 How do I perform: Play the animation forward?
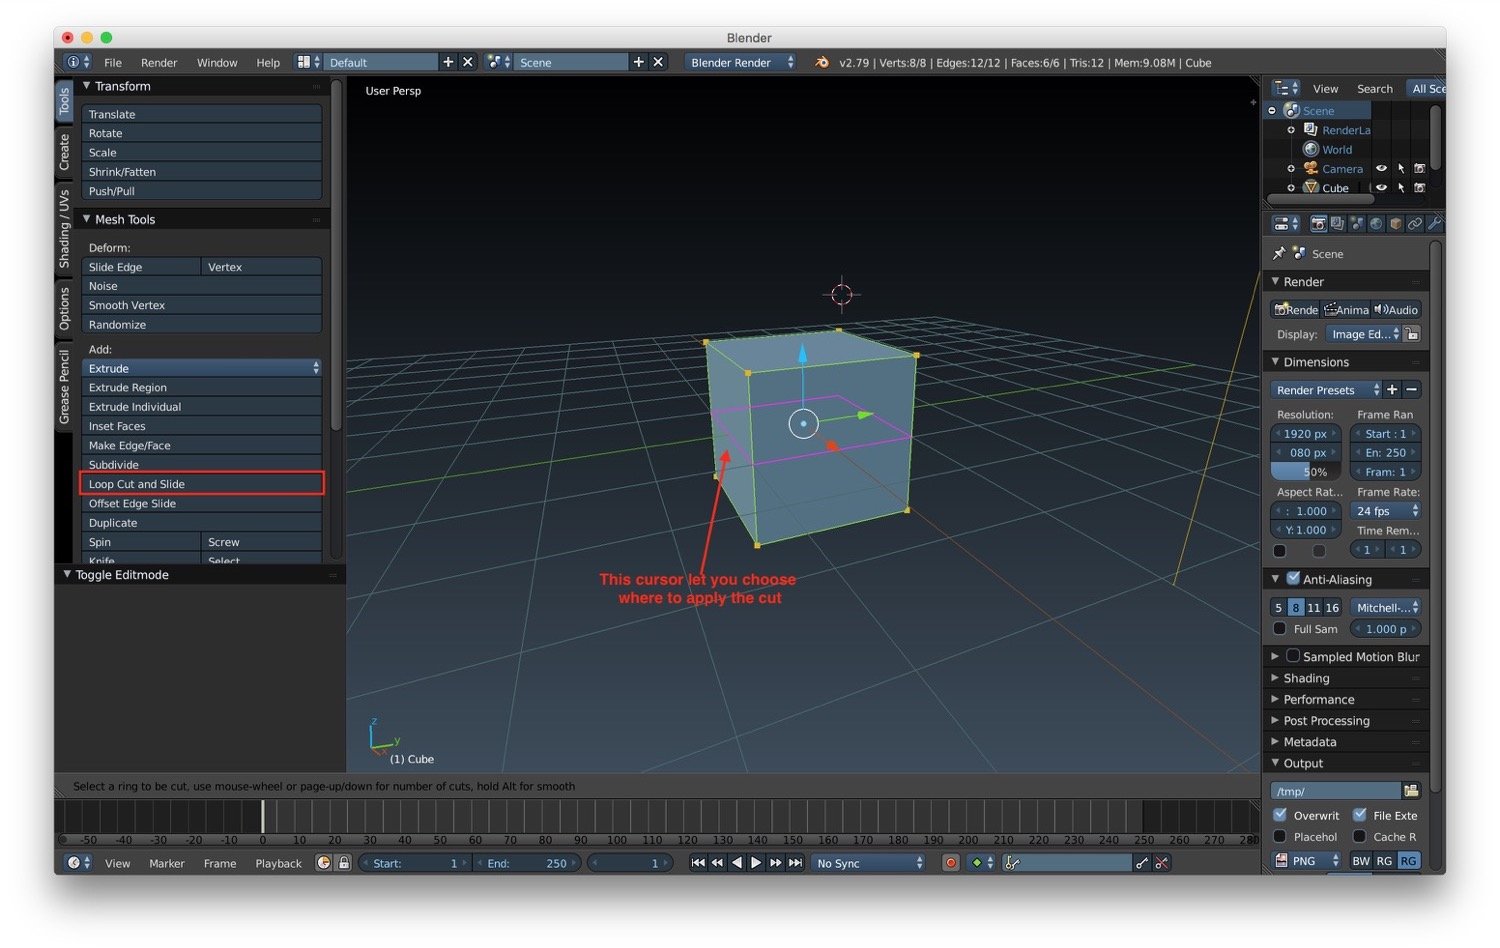pos(756,863)
